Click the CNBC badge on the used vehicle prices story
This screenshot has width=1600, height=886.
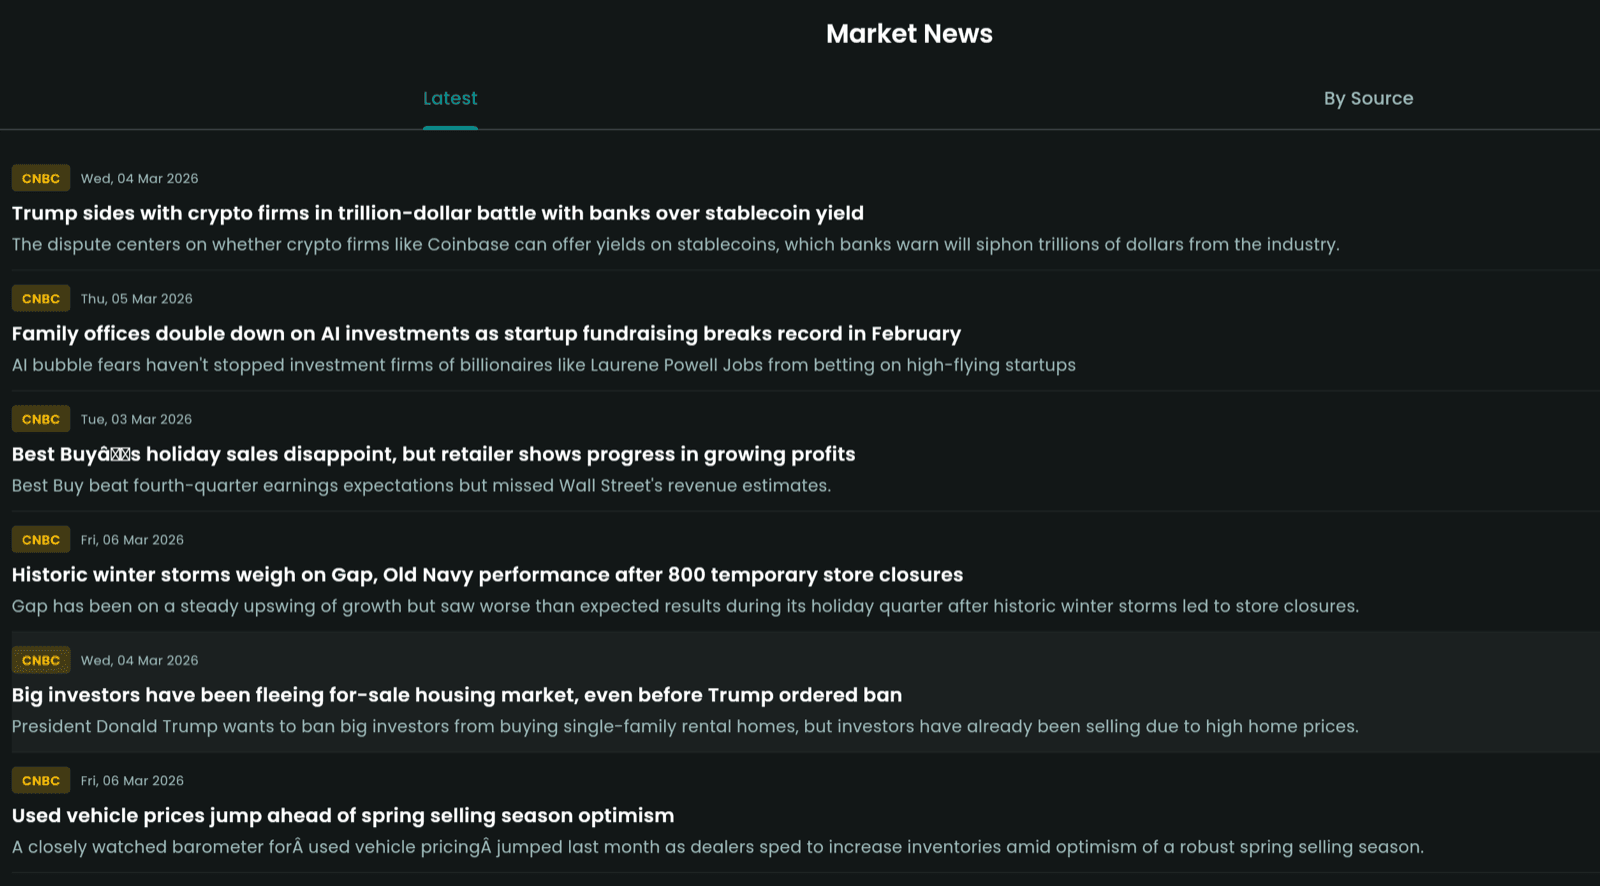(x=40, y=780)
